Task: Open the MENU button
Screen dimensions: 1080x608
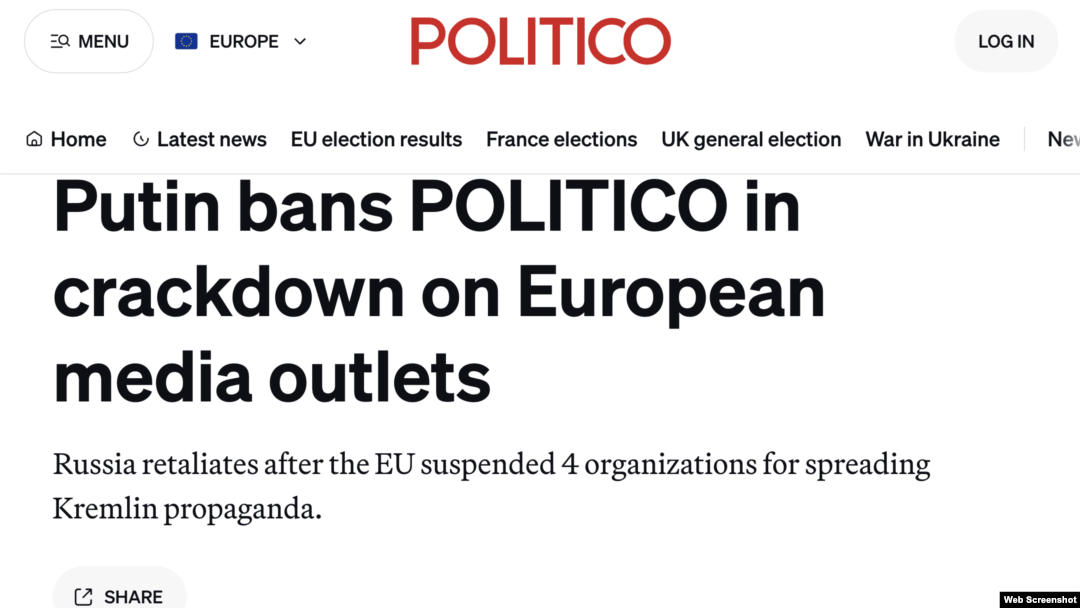Action: point(89,41)
